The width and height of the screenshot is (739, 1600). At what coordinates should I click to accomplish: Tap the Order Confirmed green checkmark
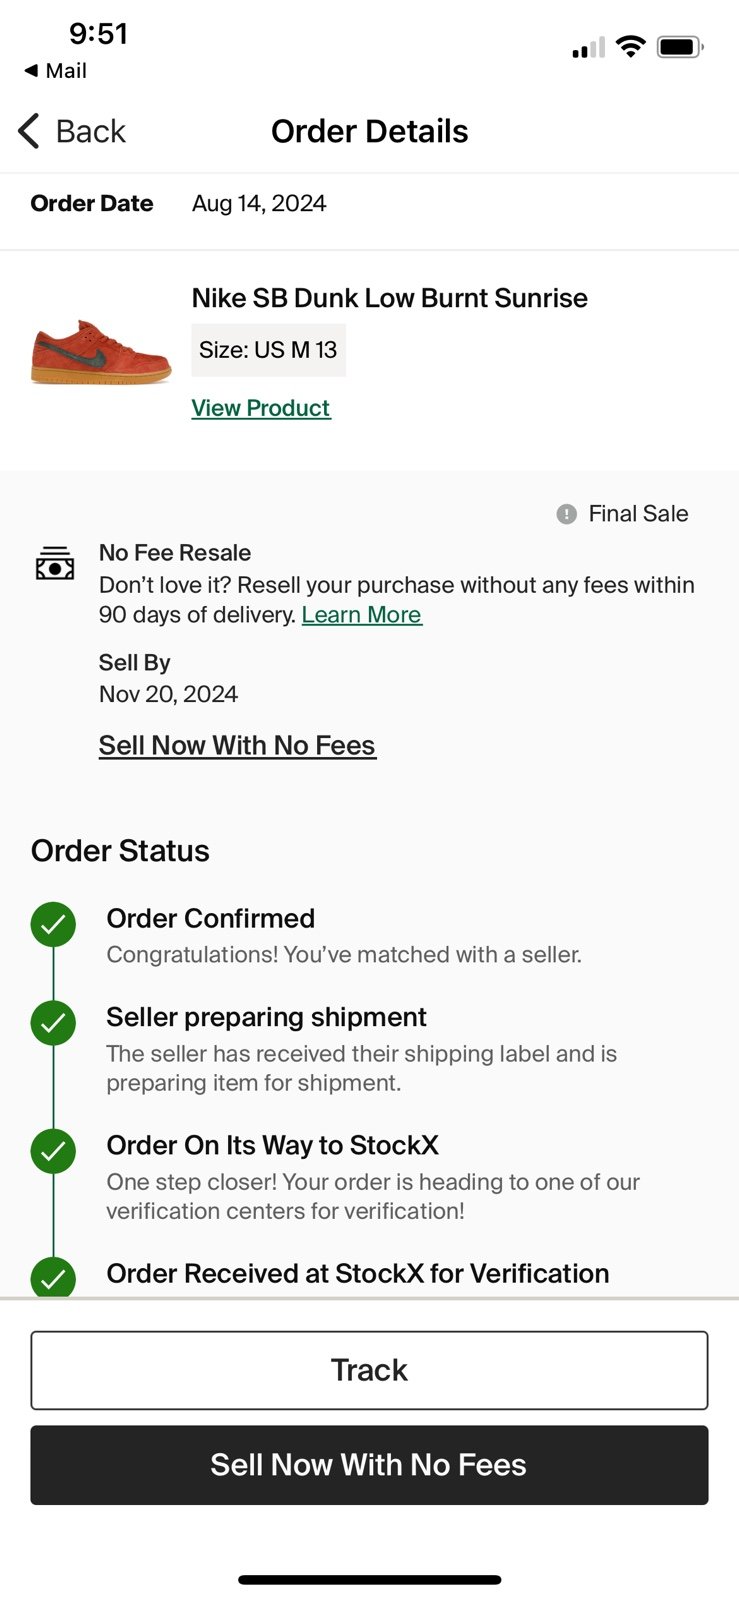point(53,925)
